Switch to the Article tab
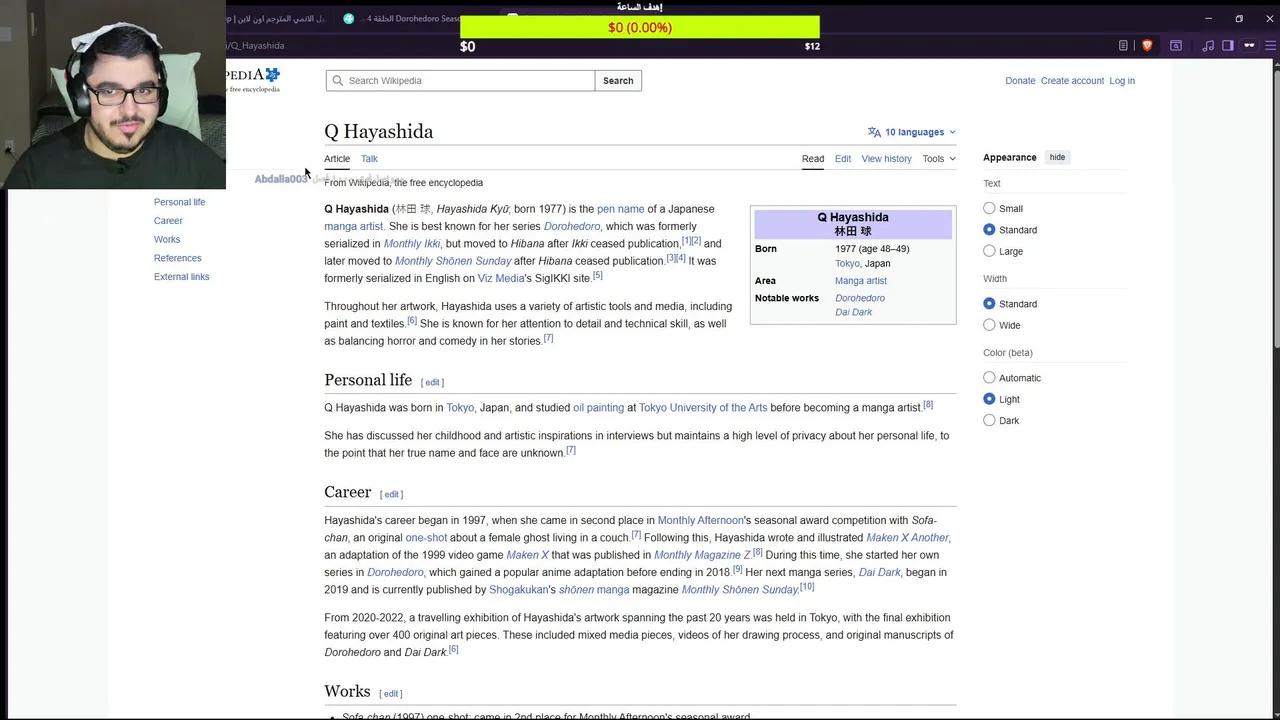The height and width of the screenshot is (720, 1280). 337,158
